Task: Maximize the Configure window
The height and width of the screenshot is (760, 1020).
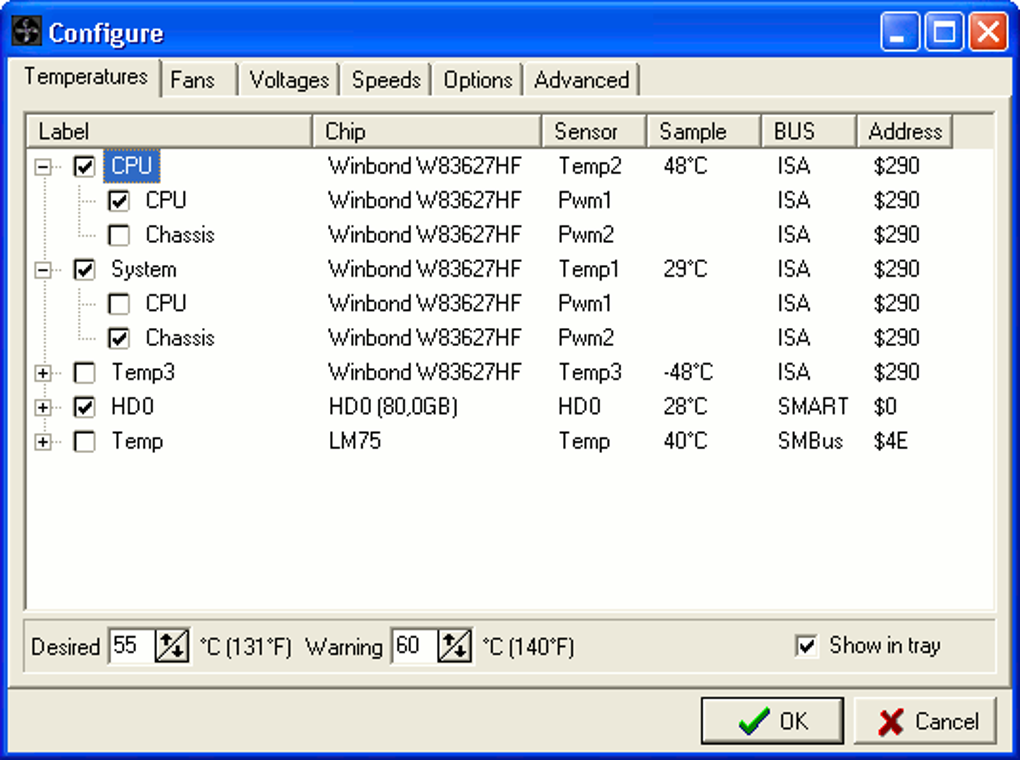Action: 944,31
